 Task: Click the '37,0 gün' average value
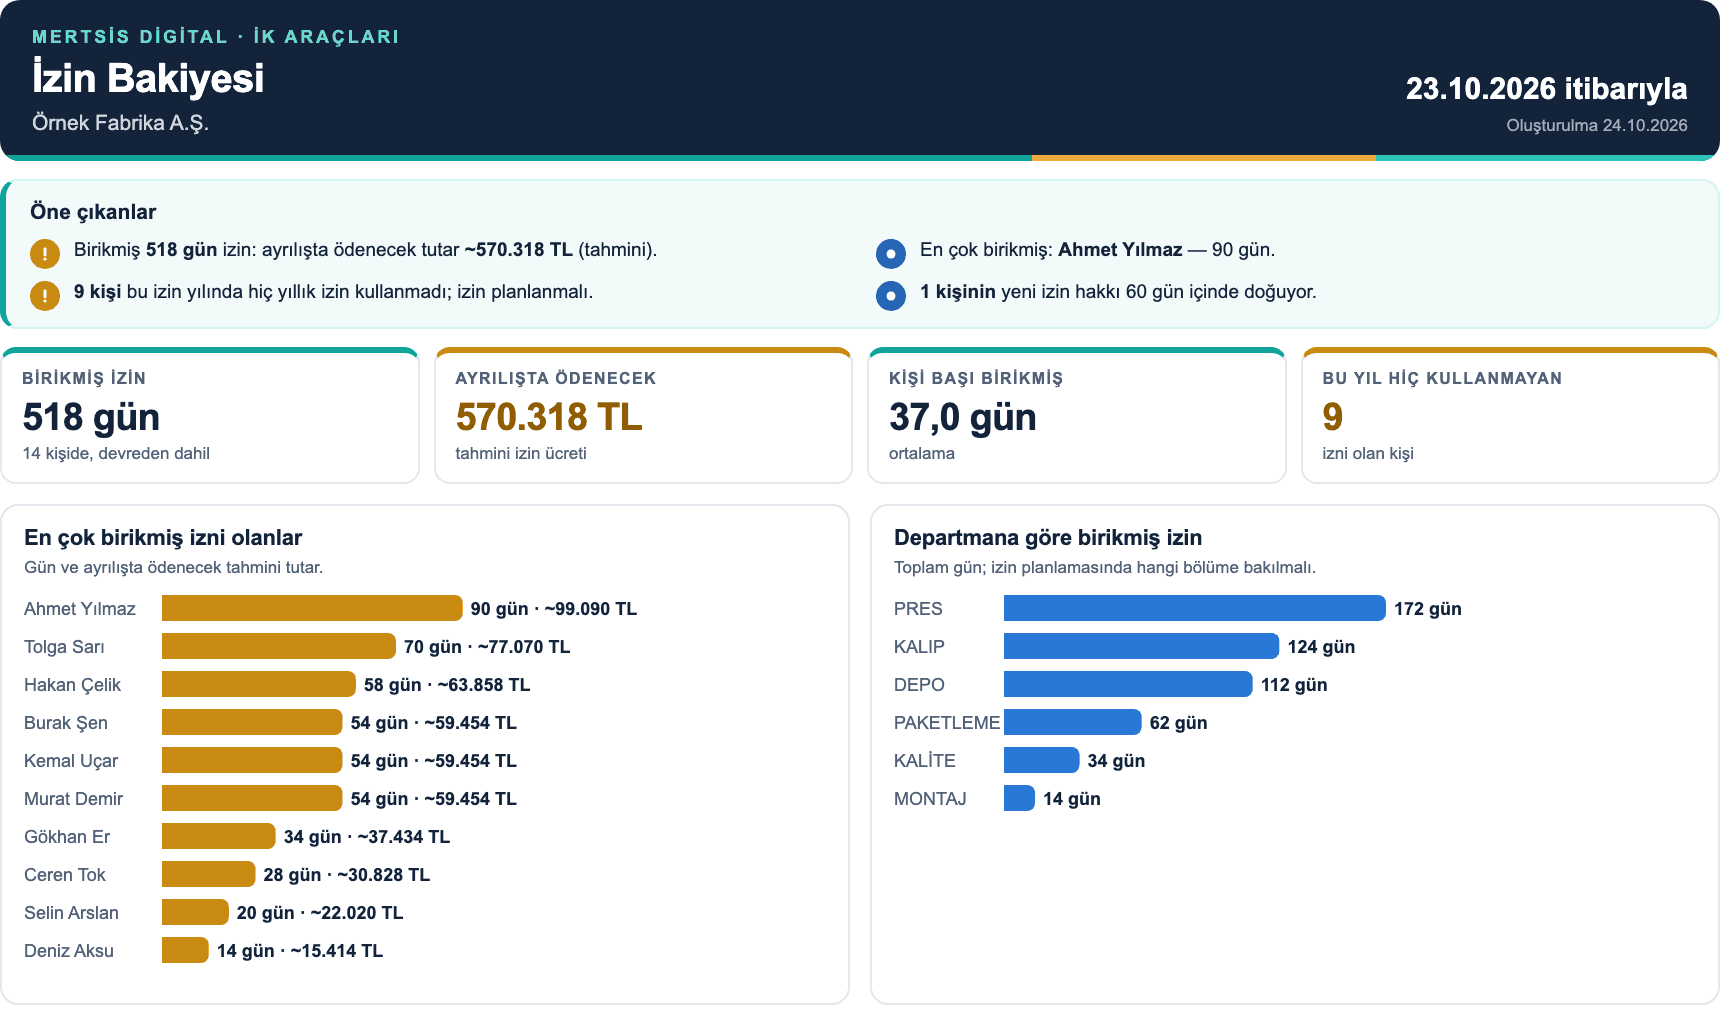(x=962, y=417)
